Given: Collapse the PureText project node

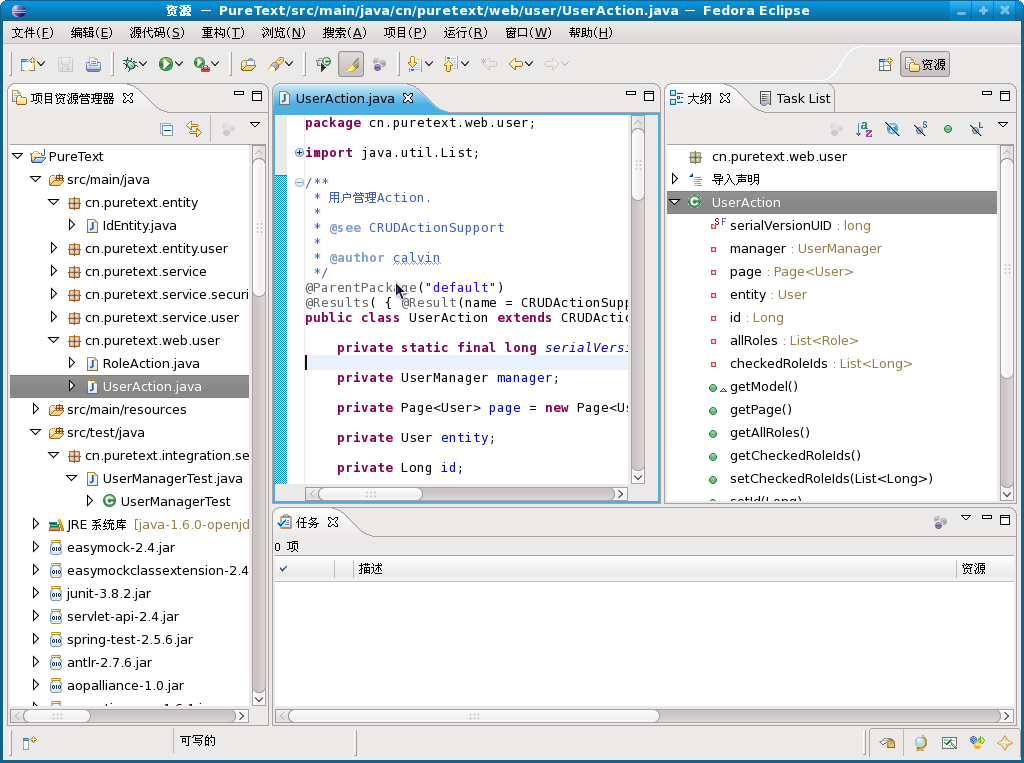Looking at the screenshot, I should [x=18, y=156].
